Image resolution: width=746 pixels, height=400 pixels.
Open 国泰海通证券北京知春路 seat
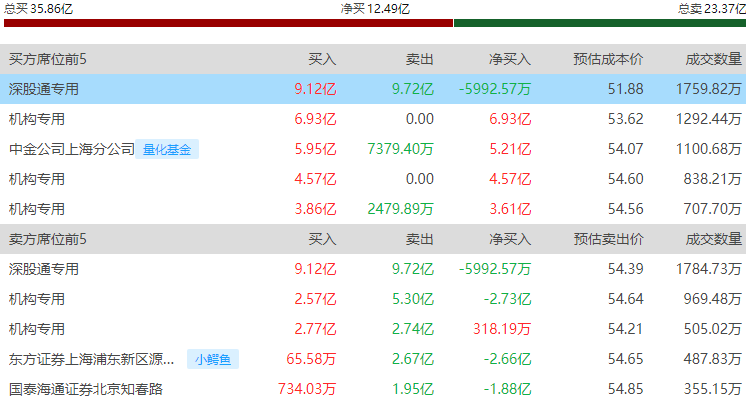[86, 389]
